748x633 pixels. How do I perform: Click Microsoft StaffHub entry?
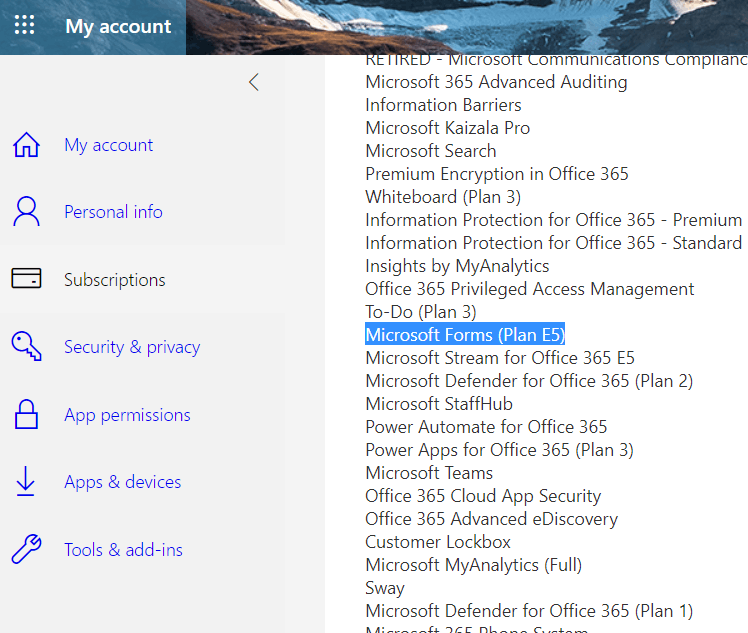439,404
